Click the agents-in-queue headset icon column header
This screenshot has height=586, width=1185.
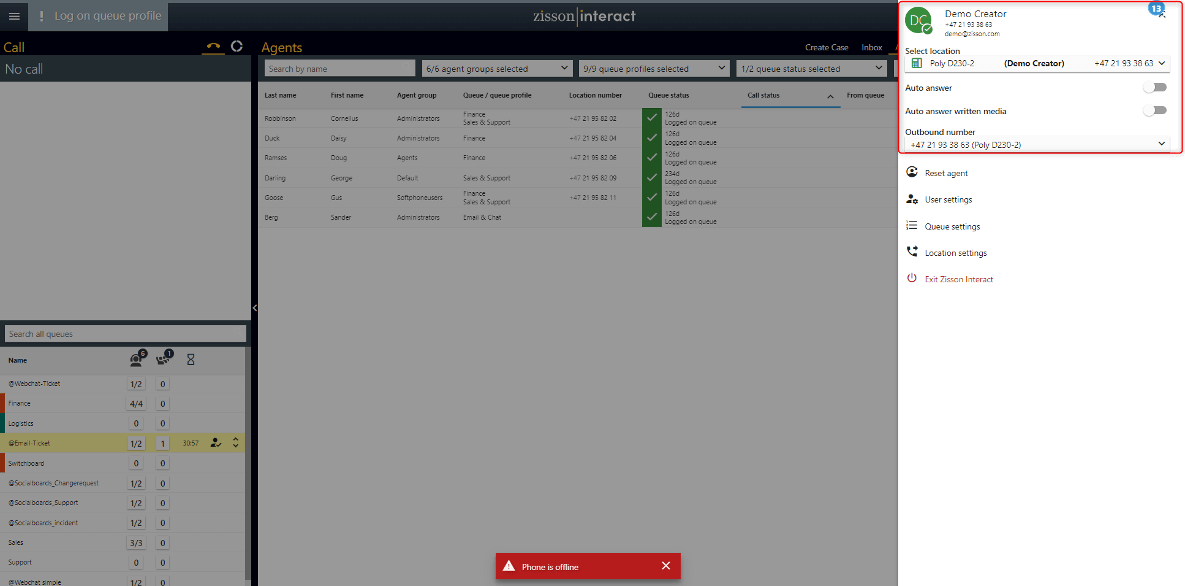click(x=135, y=359)
